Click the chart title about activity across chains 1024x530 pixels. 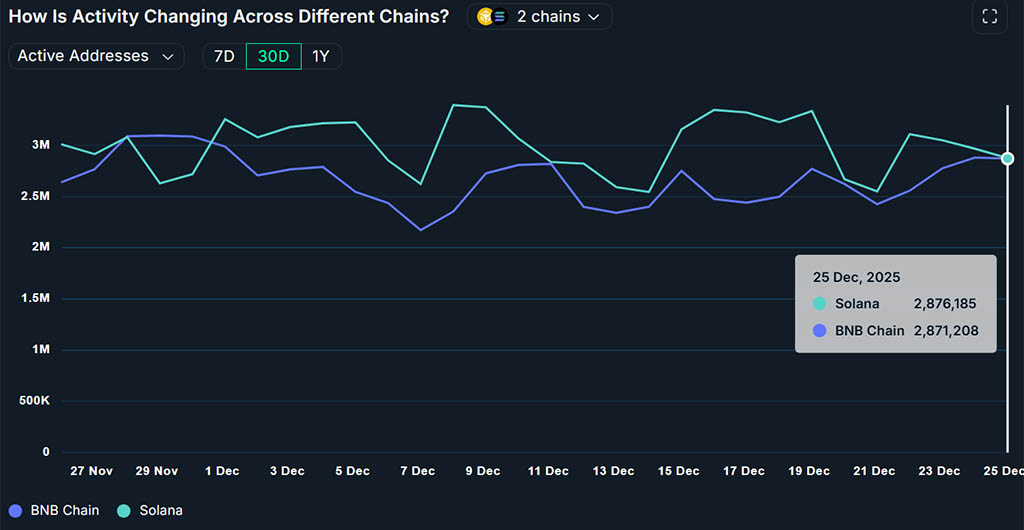(229, 17)
